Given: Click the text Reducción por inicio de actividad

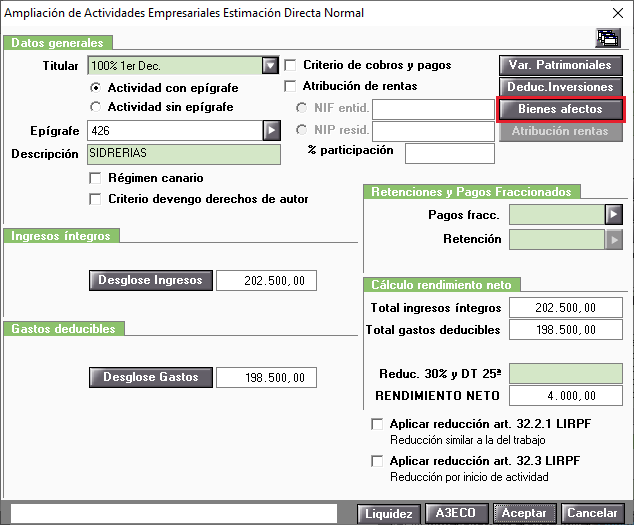Looking at the screenshot, I should pyautogui.click(x=469, y=477).
